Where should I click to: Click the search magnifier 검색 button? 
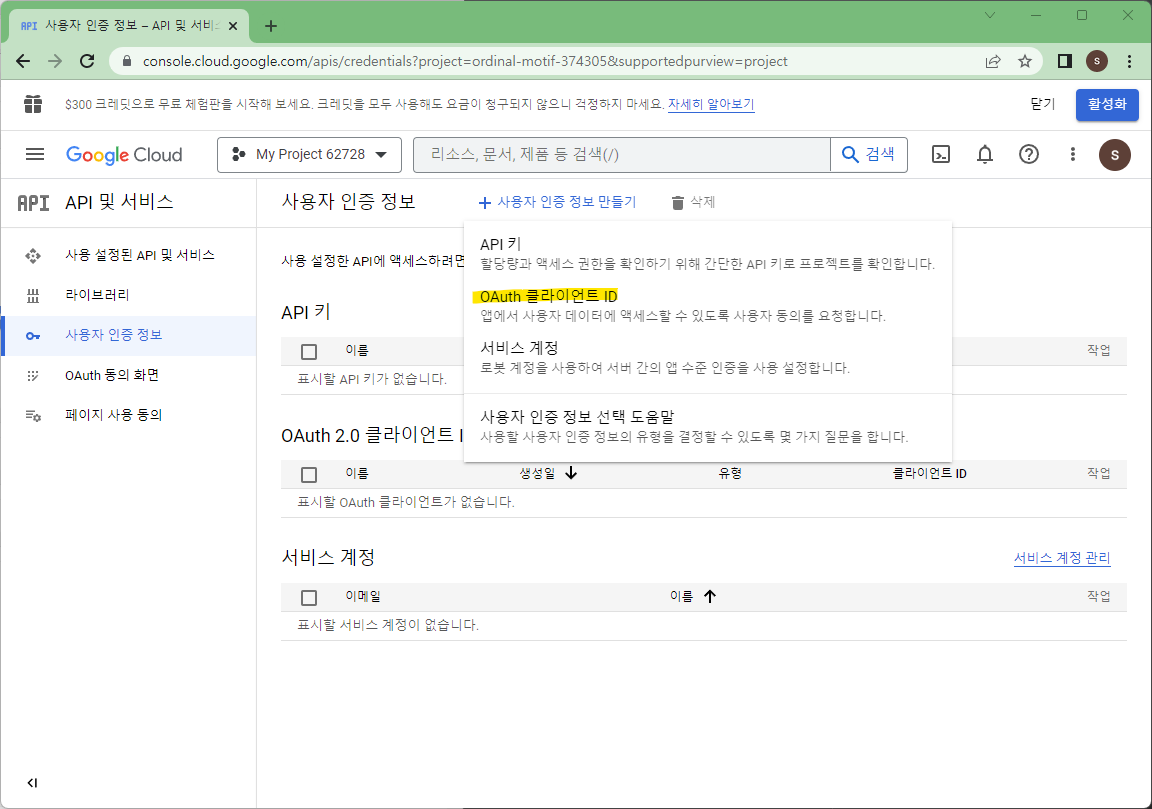(x=868, y=154)
